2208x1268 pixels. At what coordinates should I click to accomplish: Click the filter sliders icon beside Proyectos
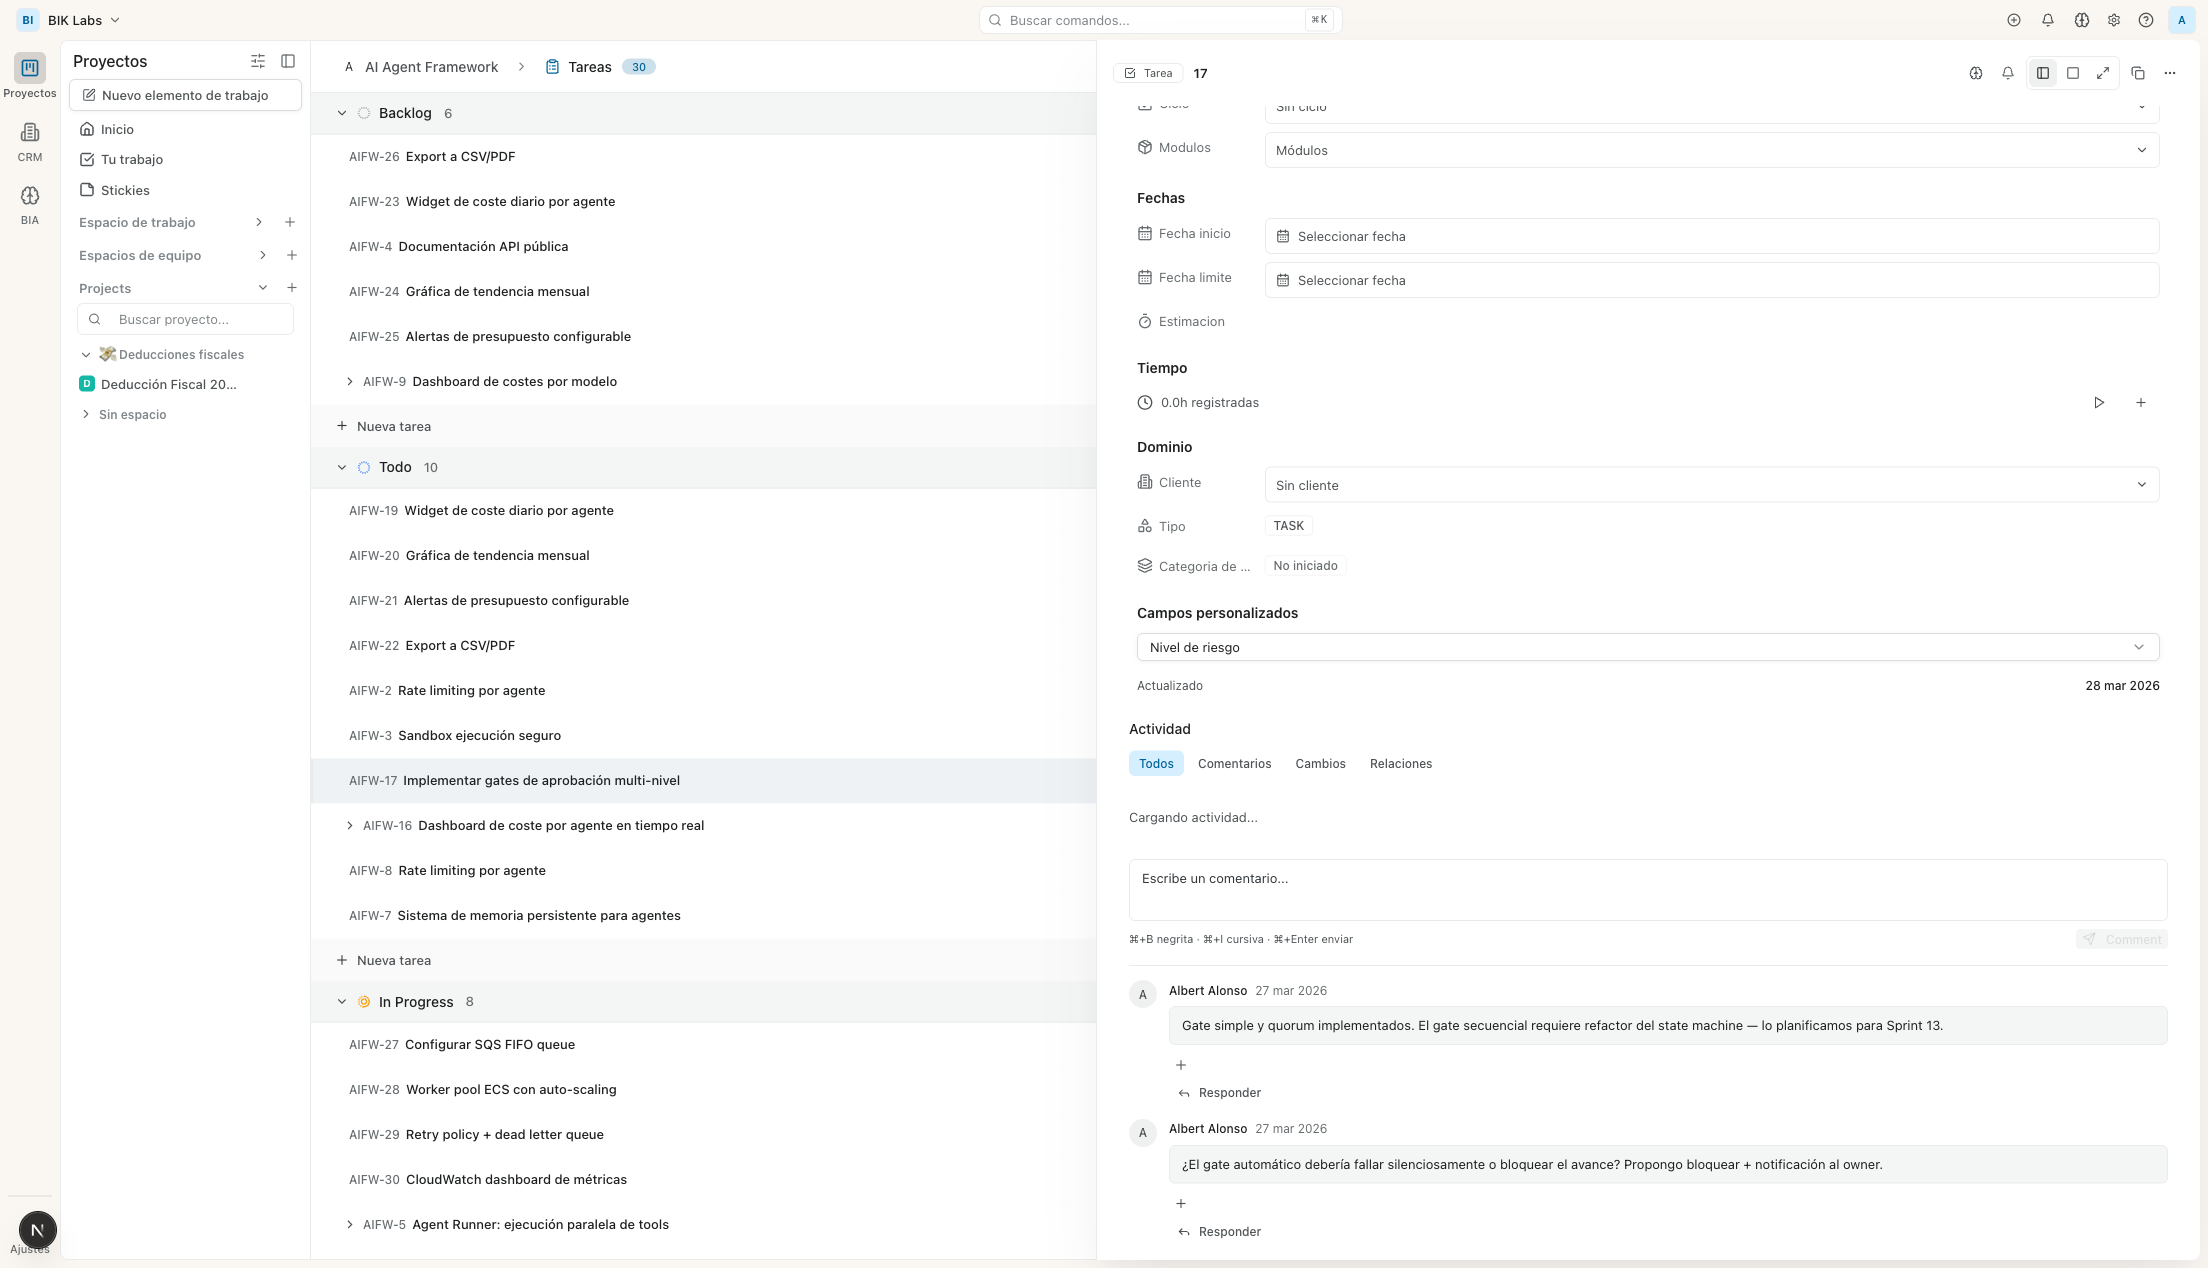258,61
